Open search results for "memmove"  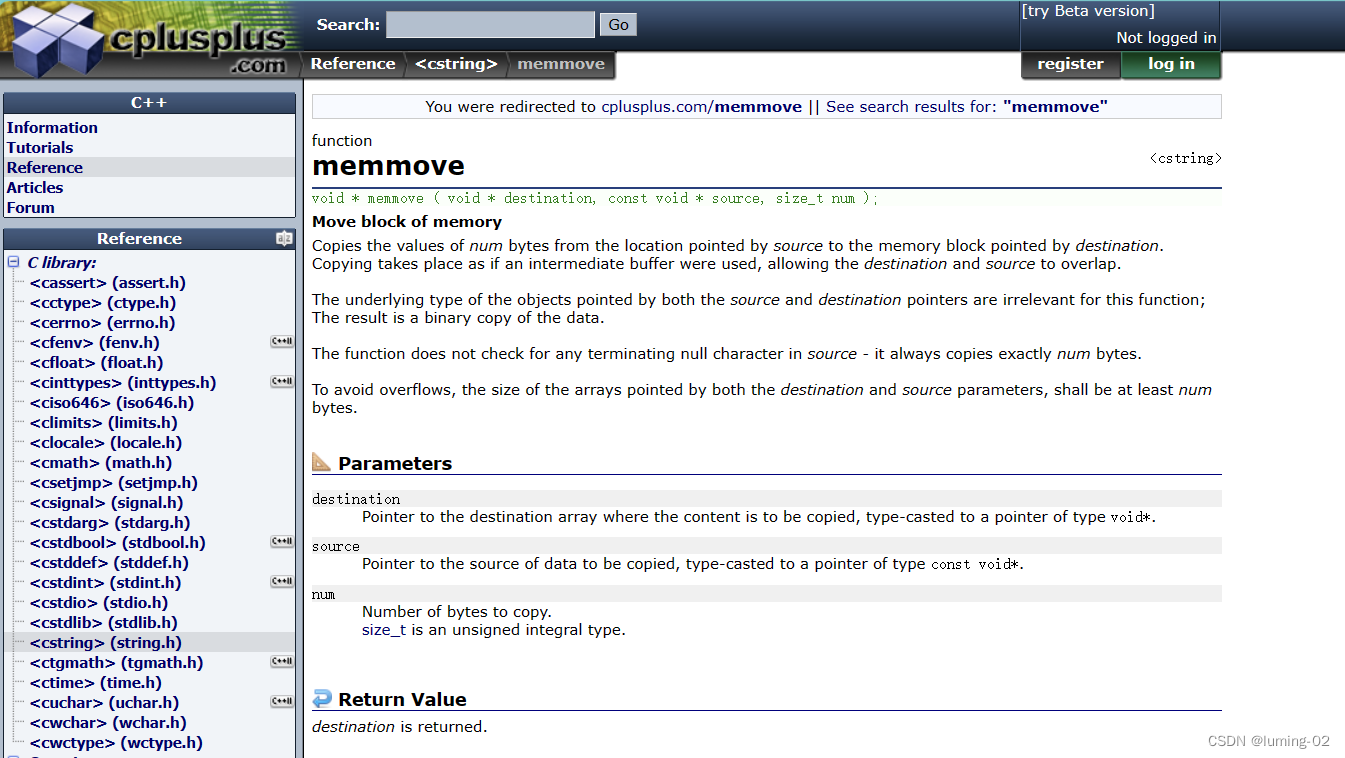(1055, 106)
